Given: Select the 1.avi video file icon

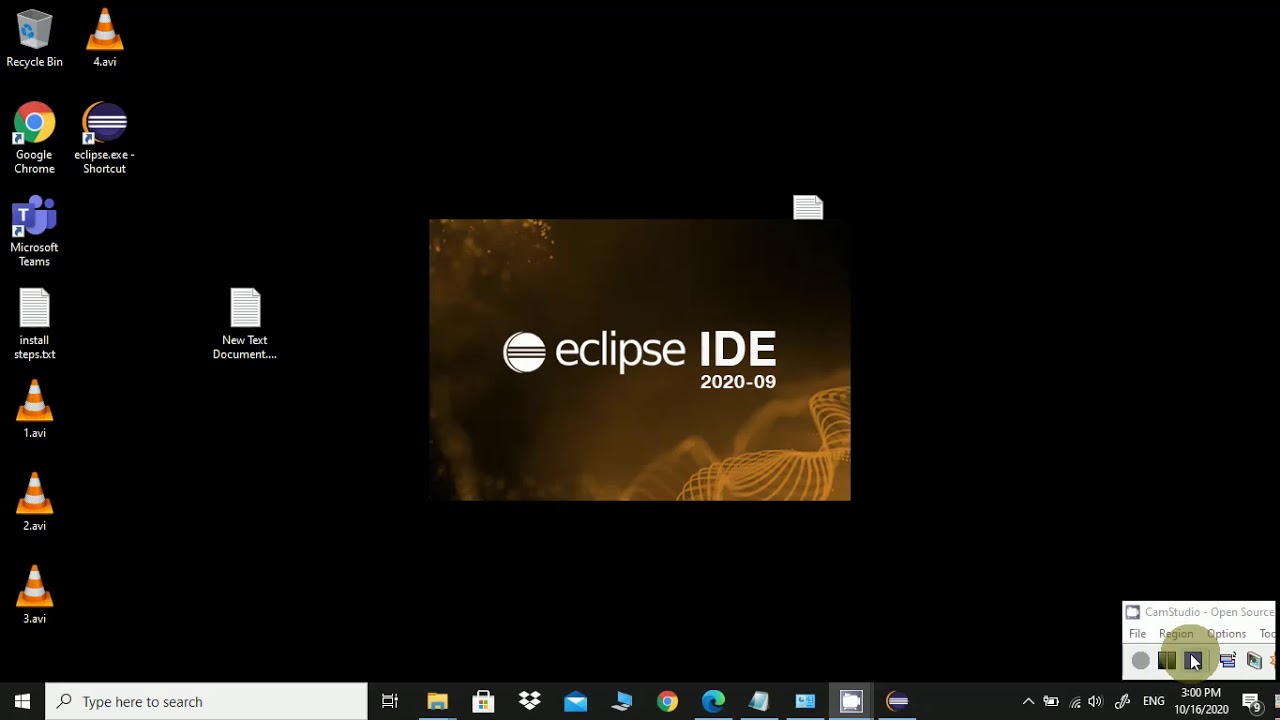Looking at the screenshot, I should pos(34,410).
